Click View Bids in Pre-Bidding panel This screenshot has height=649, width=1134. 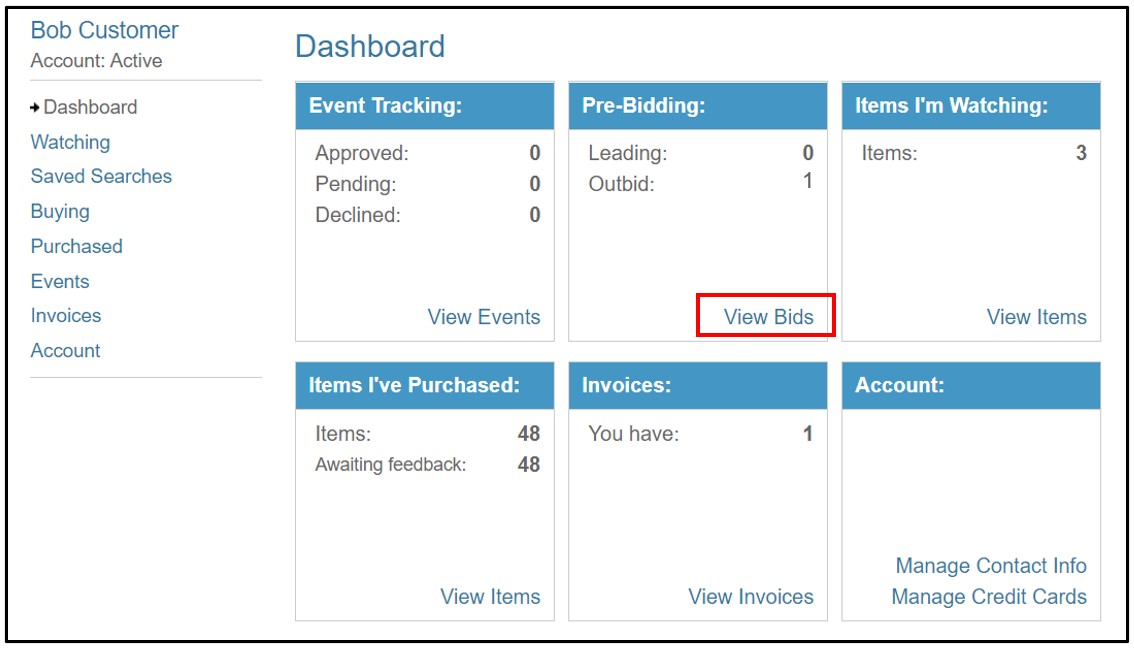[769, 317]
